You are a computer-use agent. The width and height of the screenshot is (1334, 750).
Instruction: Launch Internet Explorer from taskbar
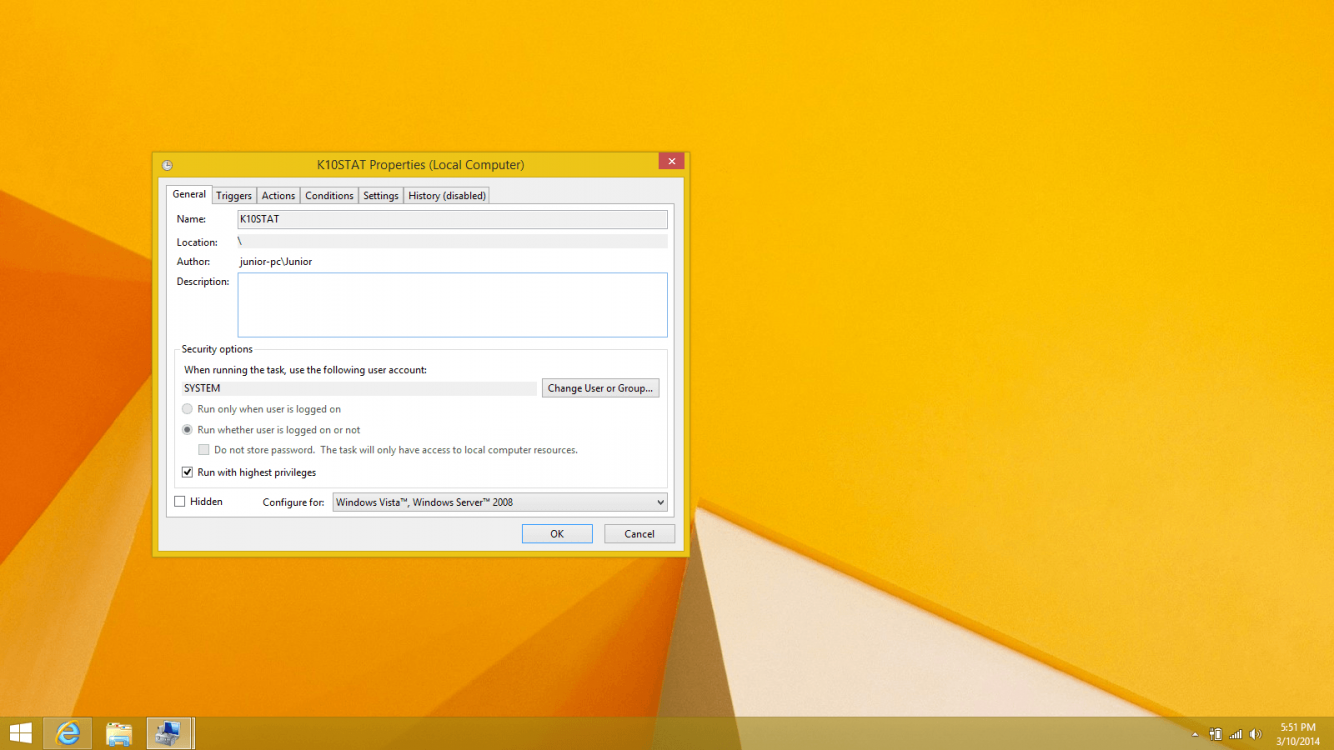pos(68,733)
